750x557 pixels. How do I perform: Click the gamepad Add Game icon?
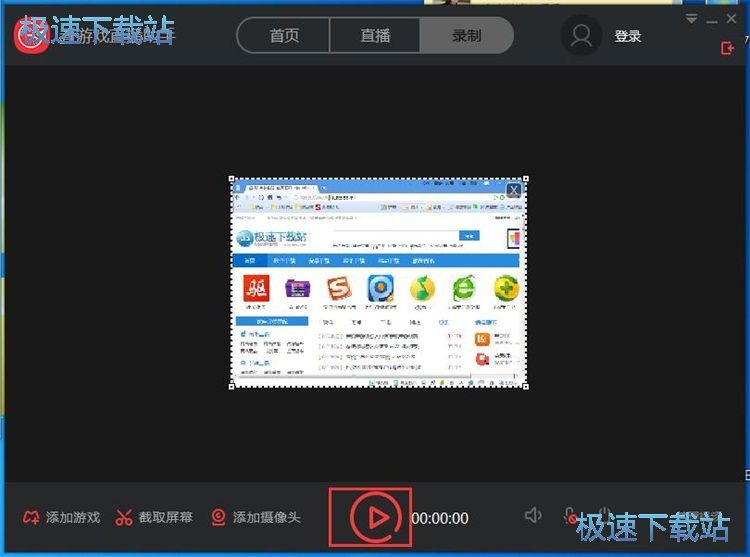click(x=32, y=518)
